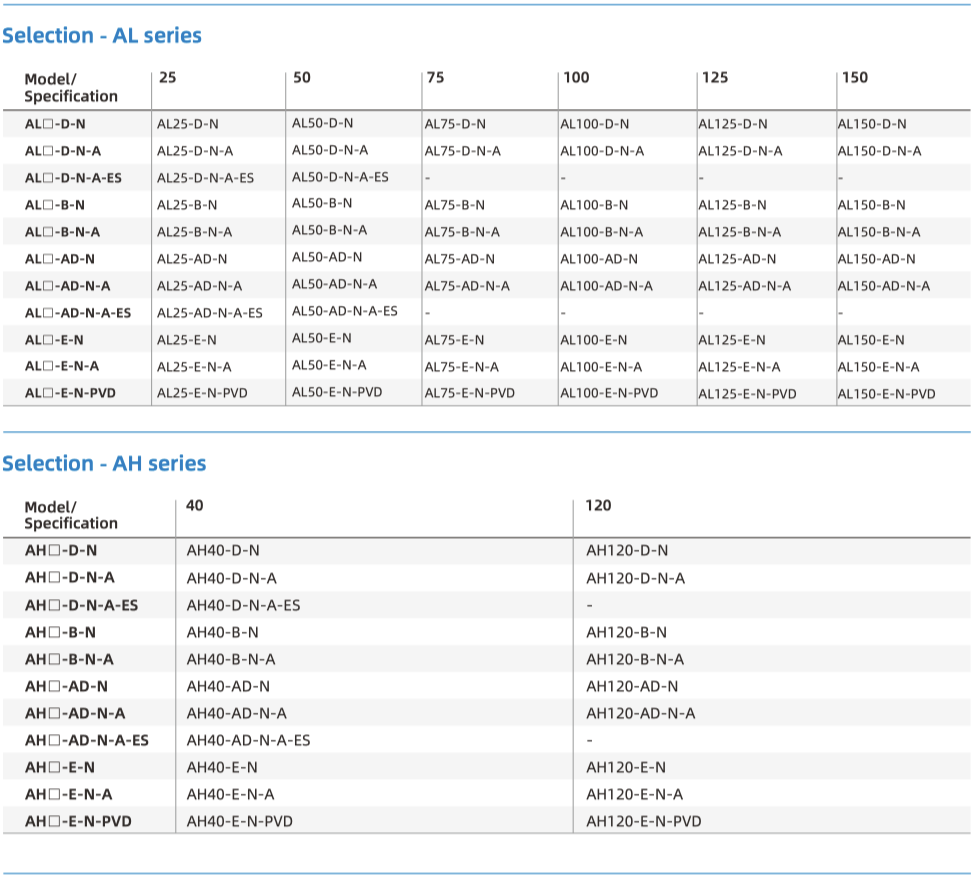
Task: Click row label AL□-E-N-PVD
Action: coord(70,393)
